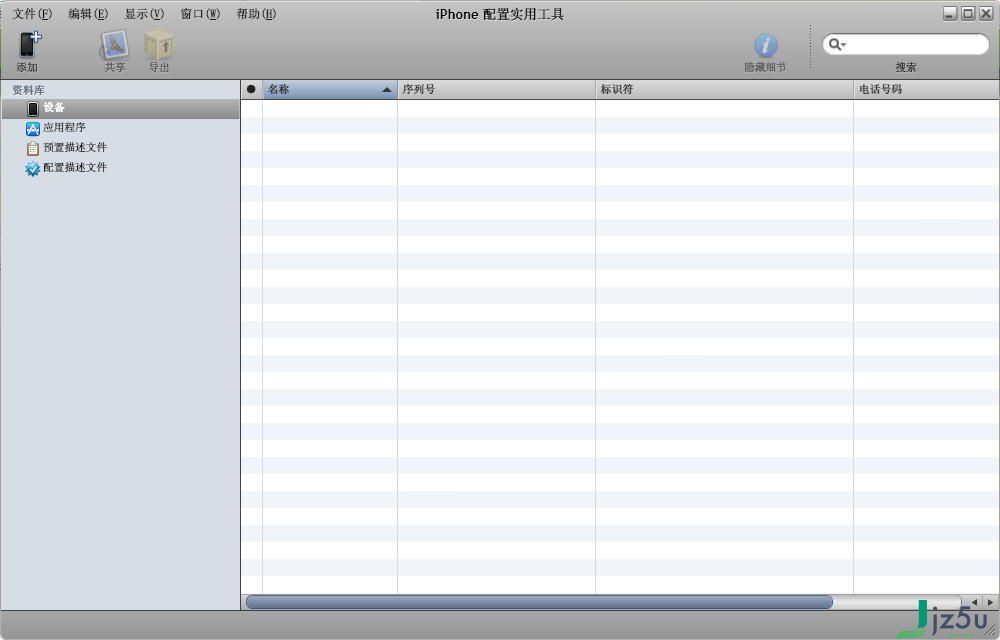This screenshot has height=640, width=1000.
Task: Open the 窗口(W) menu
Action: [200, 13]
